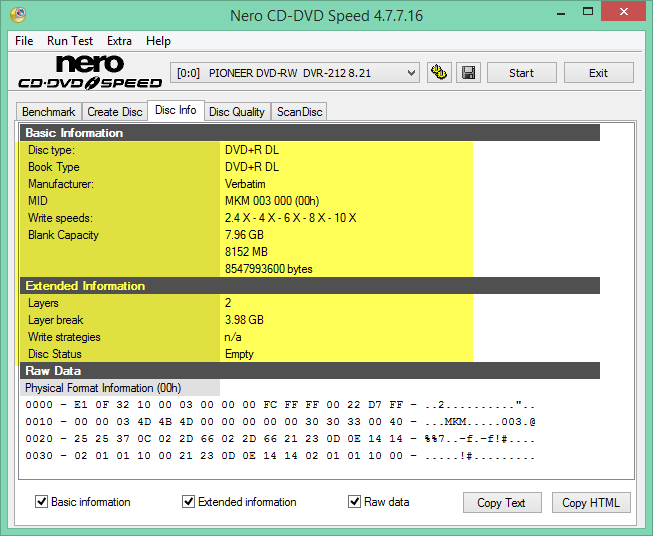Screen dimensions: 653x536
Task: Click the save floppy disk icon
Action: 469,73
